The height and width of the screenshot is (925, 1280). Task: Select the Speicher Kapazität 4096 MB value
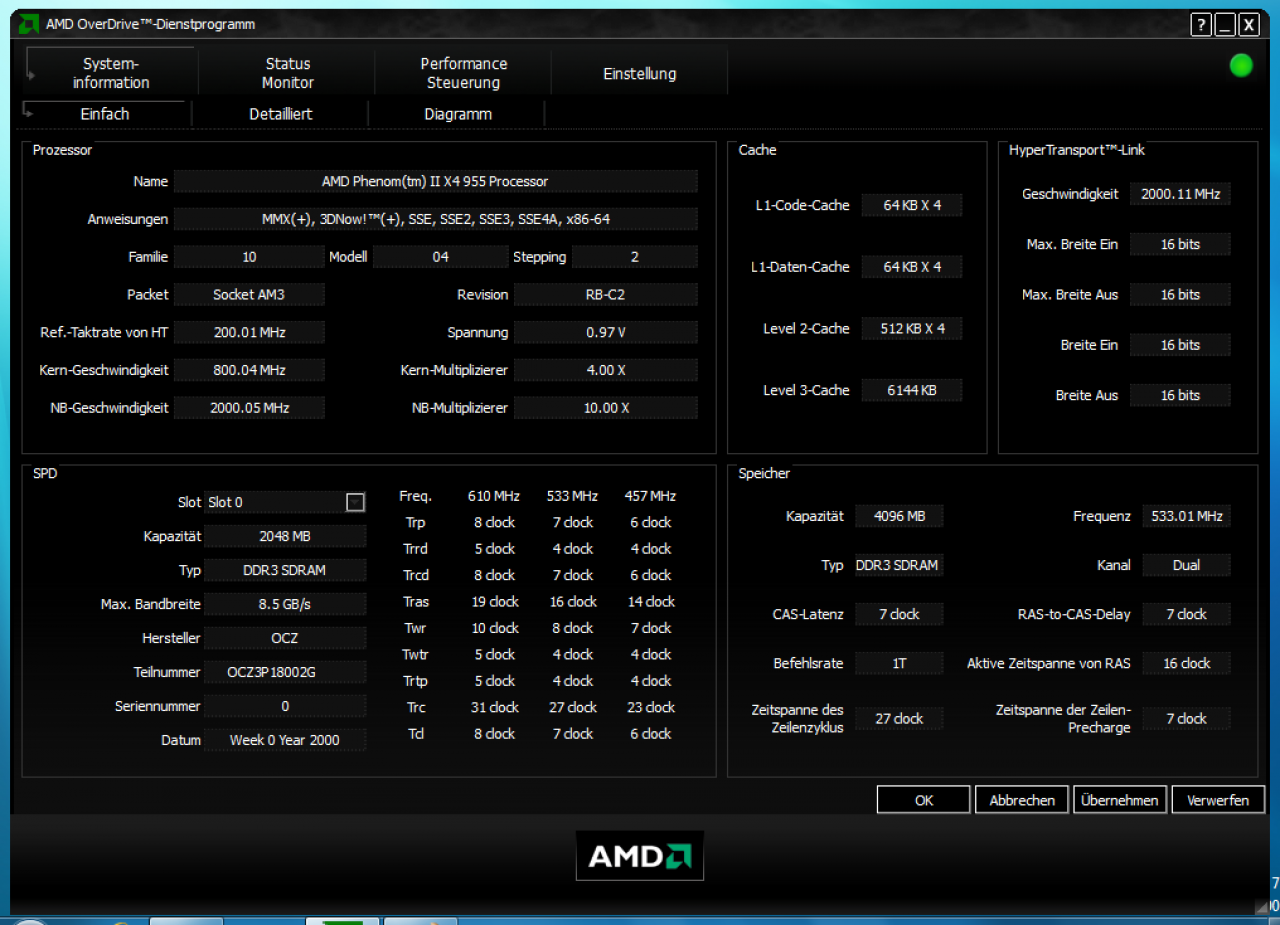(899, 516)
